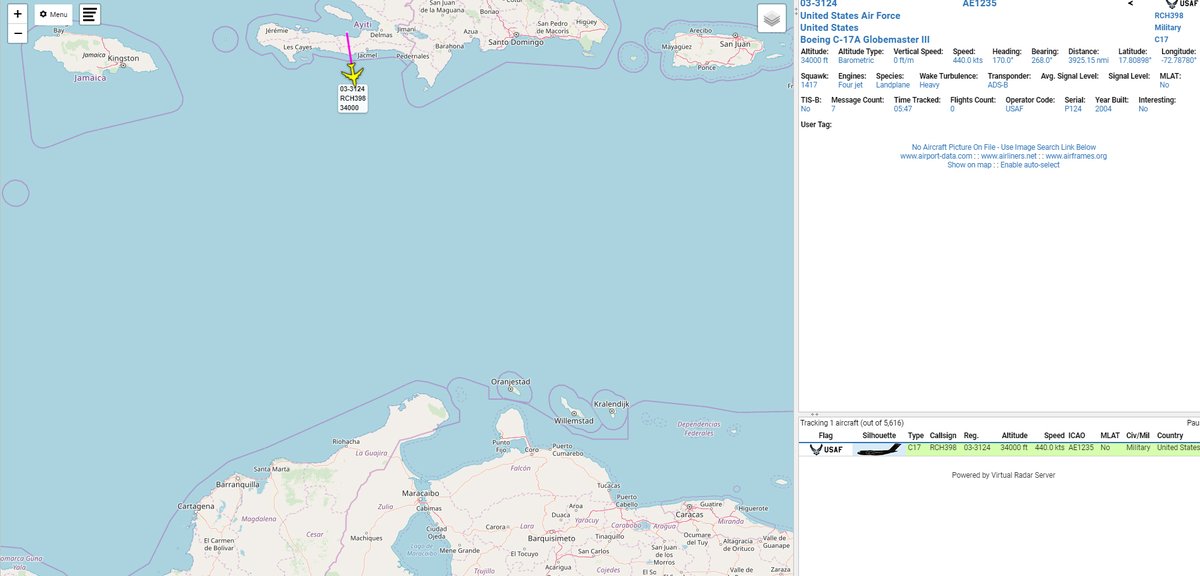Click the Year Built value 2004
The image size is (1200, 576).
[x=1103, y=109]
